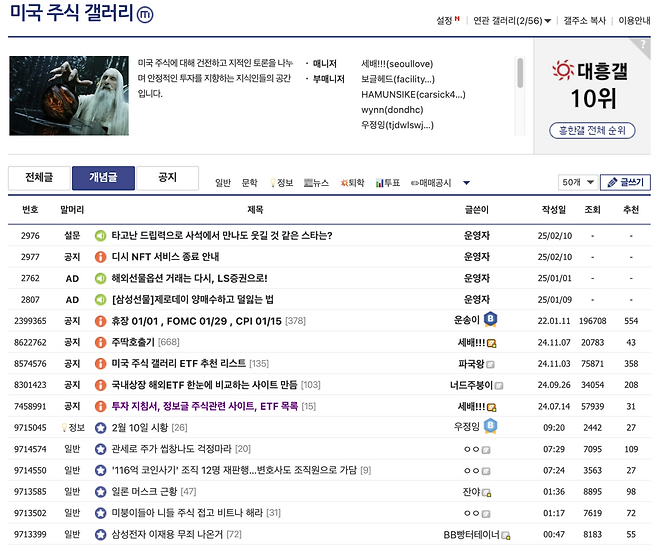Open post 미붕이들아 니들 주식 접고 비트나 해라
This screenshot has width=658, height=545.
click(187, 513)
